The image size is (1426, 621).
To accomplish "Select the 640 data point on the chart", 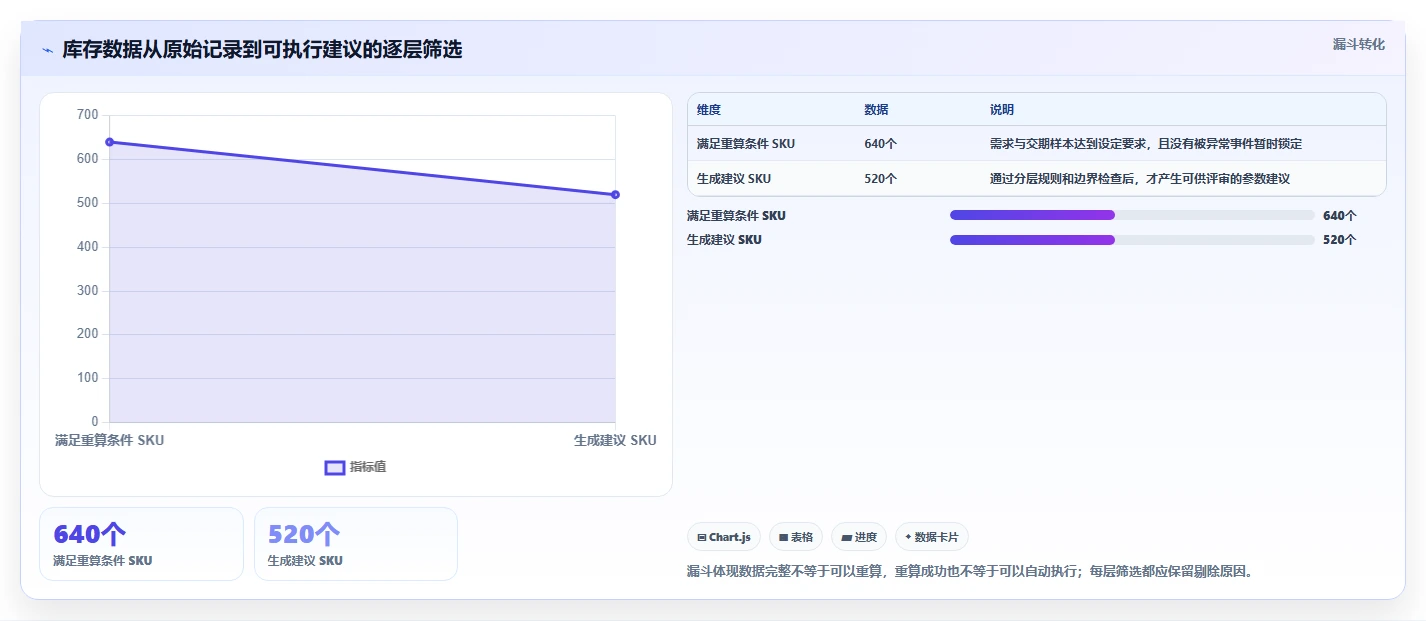I will 109,142.
